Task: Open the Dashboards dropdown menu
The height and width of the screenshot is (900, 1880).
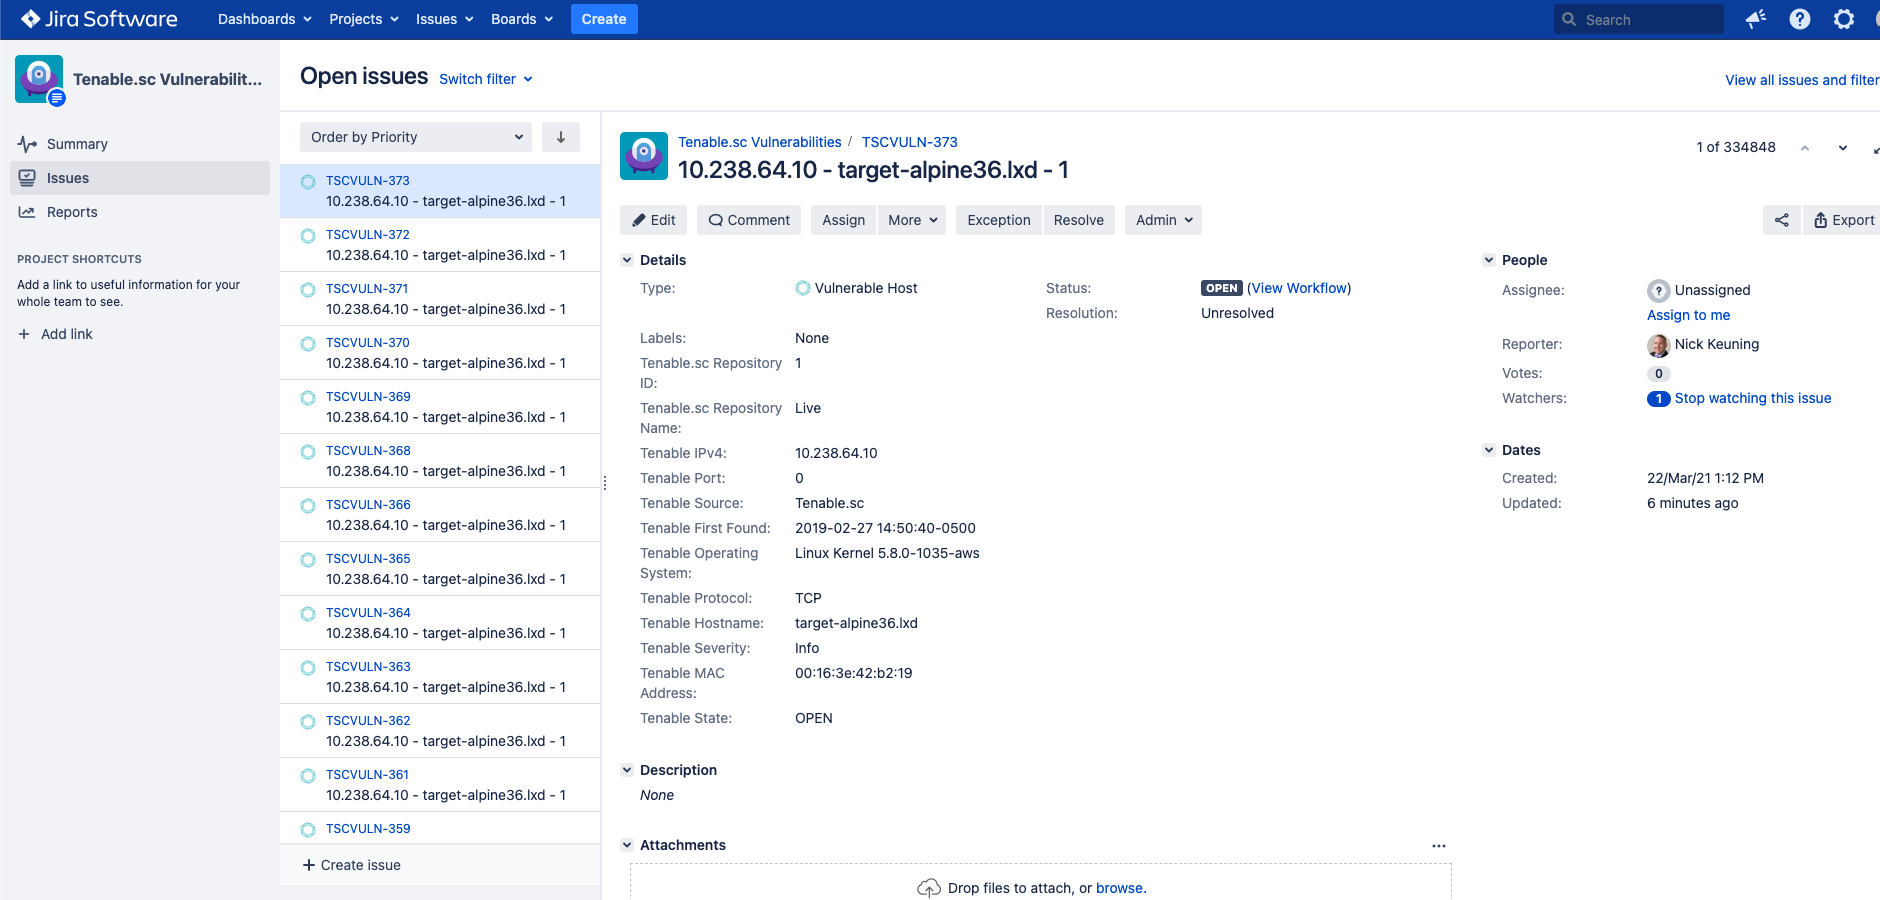Action: [265, 19]
